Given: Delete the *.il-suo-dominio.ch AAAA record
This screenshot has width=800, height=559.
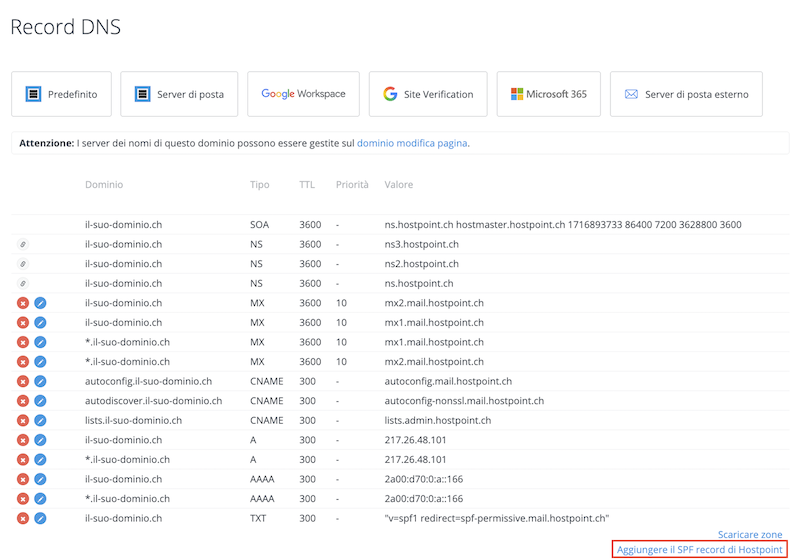Looking at the screenshot, I should [23, 498].
